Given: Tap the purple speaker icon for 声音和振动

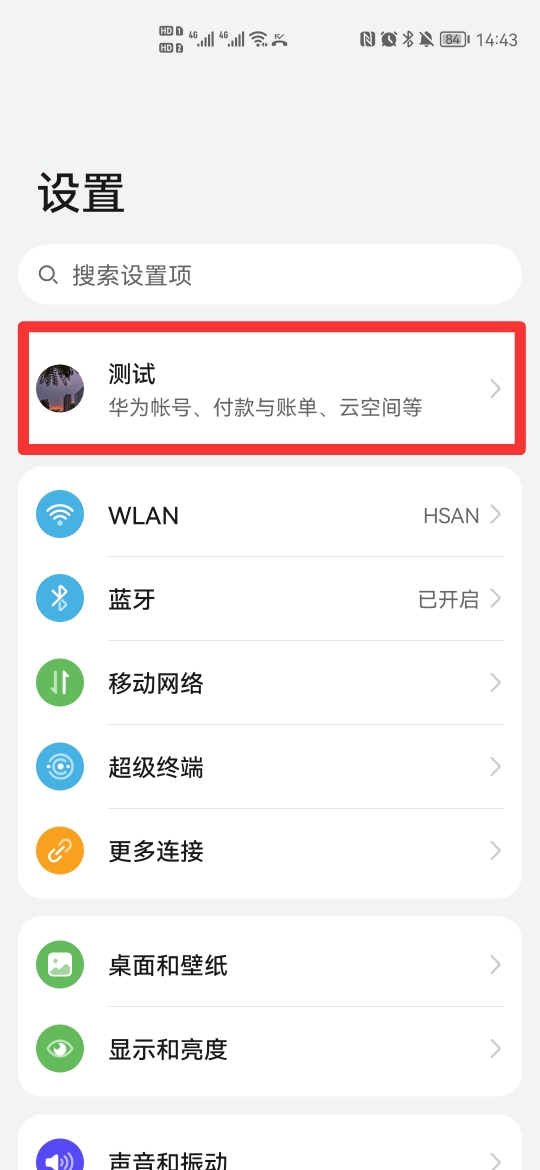Looking at the screenshot, I should (60, 1157).
